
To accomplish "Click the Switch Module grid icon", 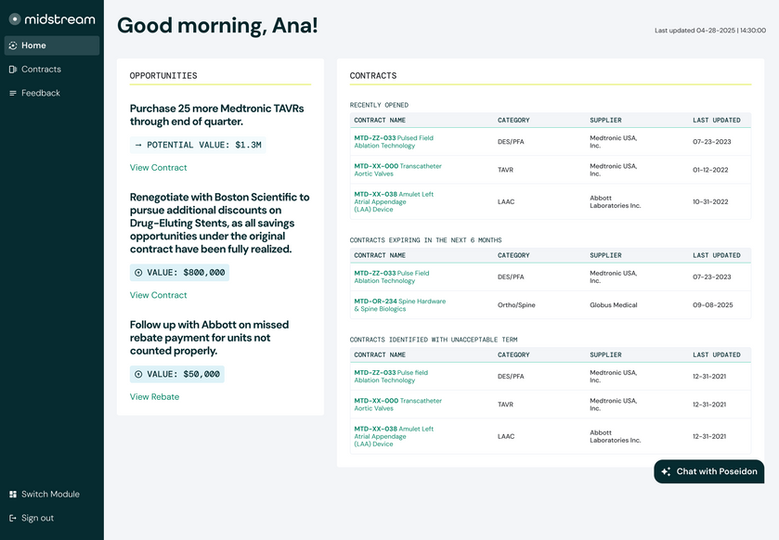I will 13,494.
